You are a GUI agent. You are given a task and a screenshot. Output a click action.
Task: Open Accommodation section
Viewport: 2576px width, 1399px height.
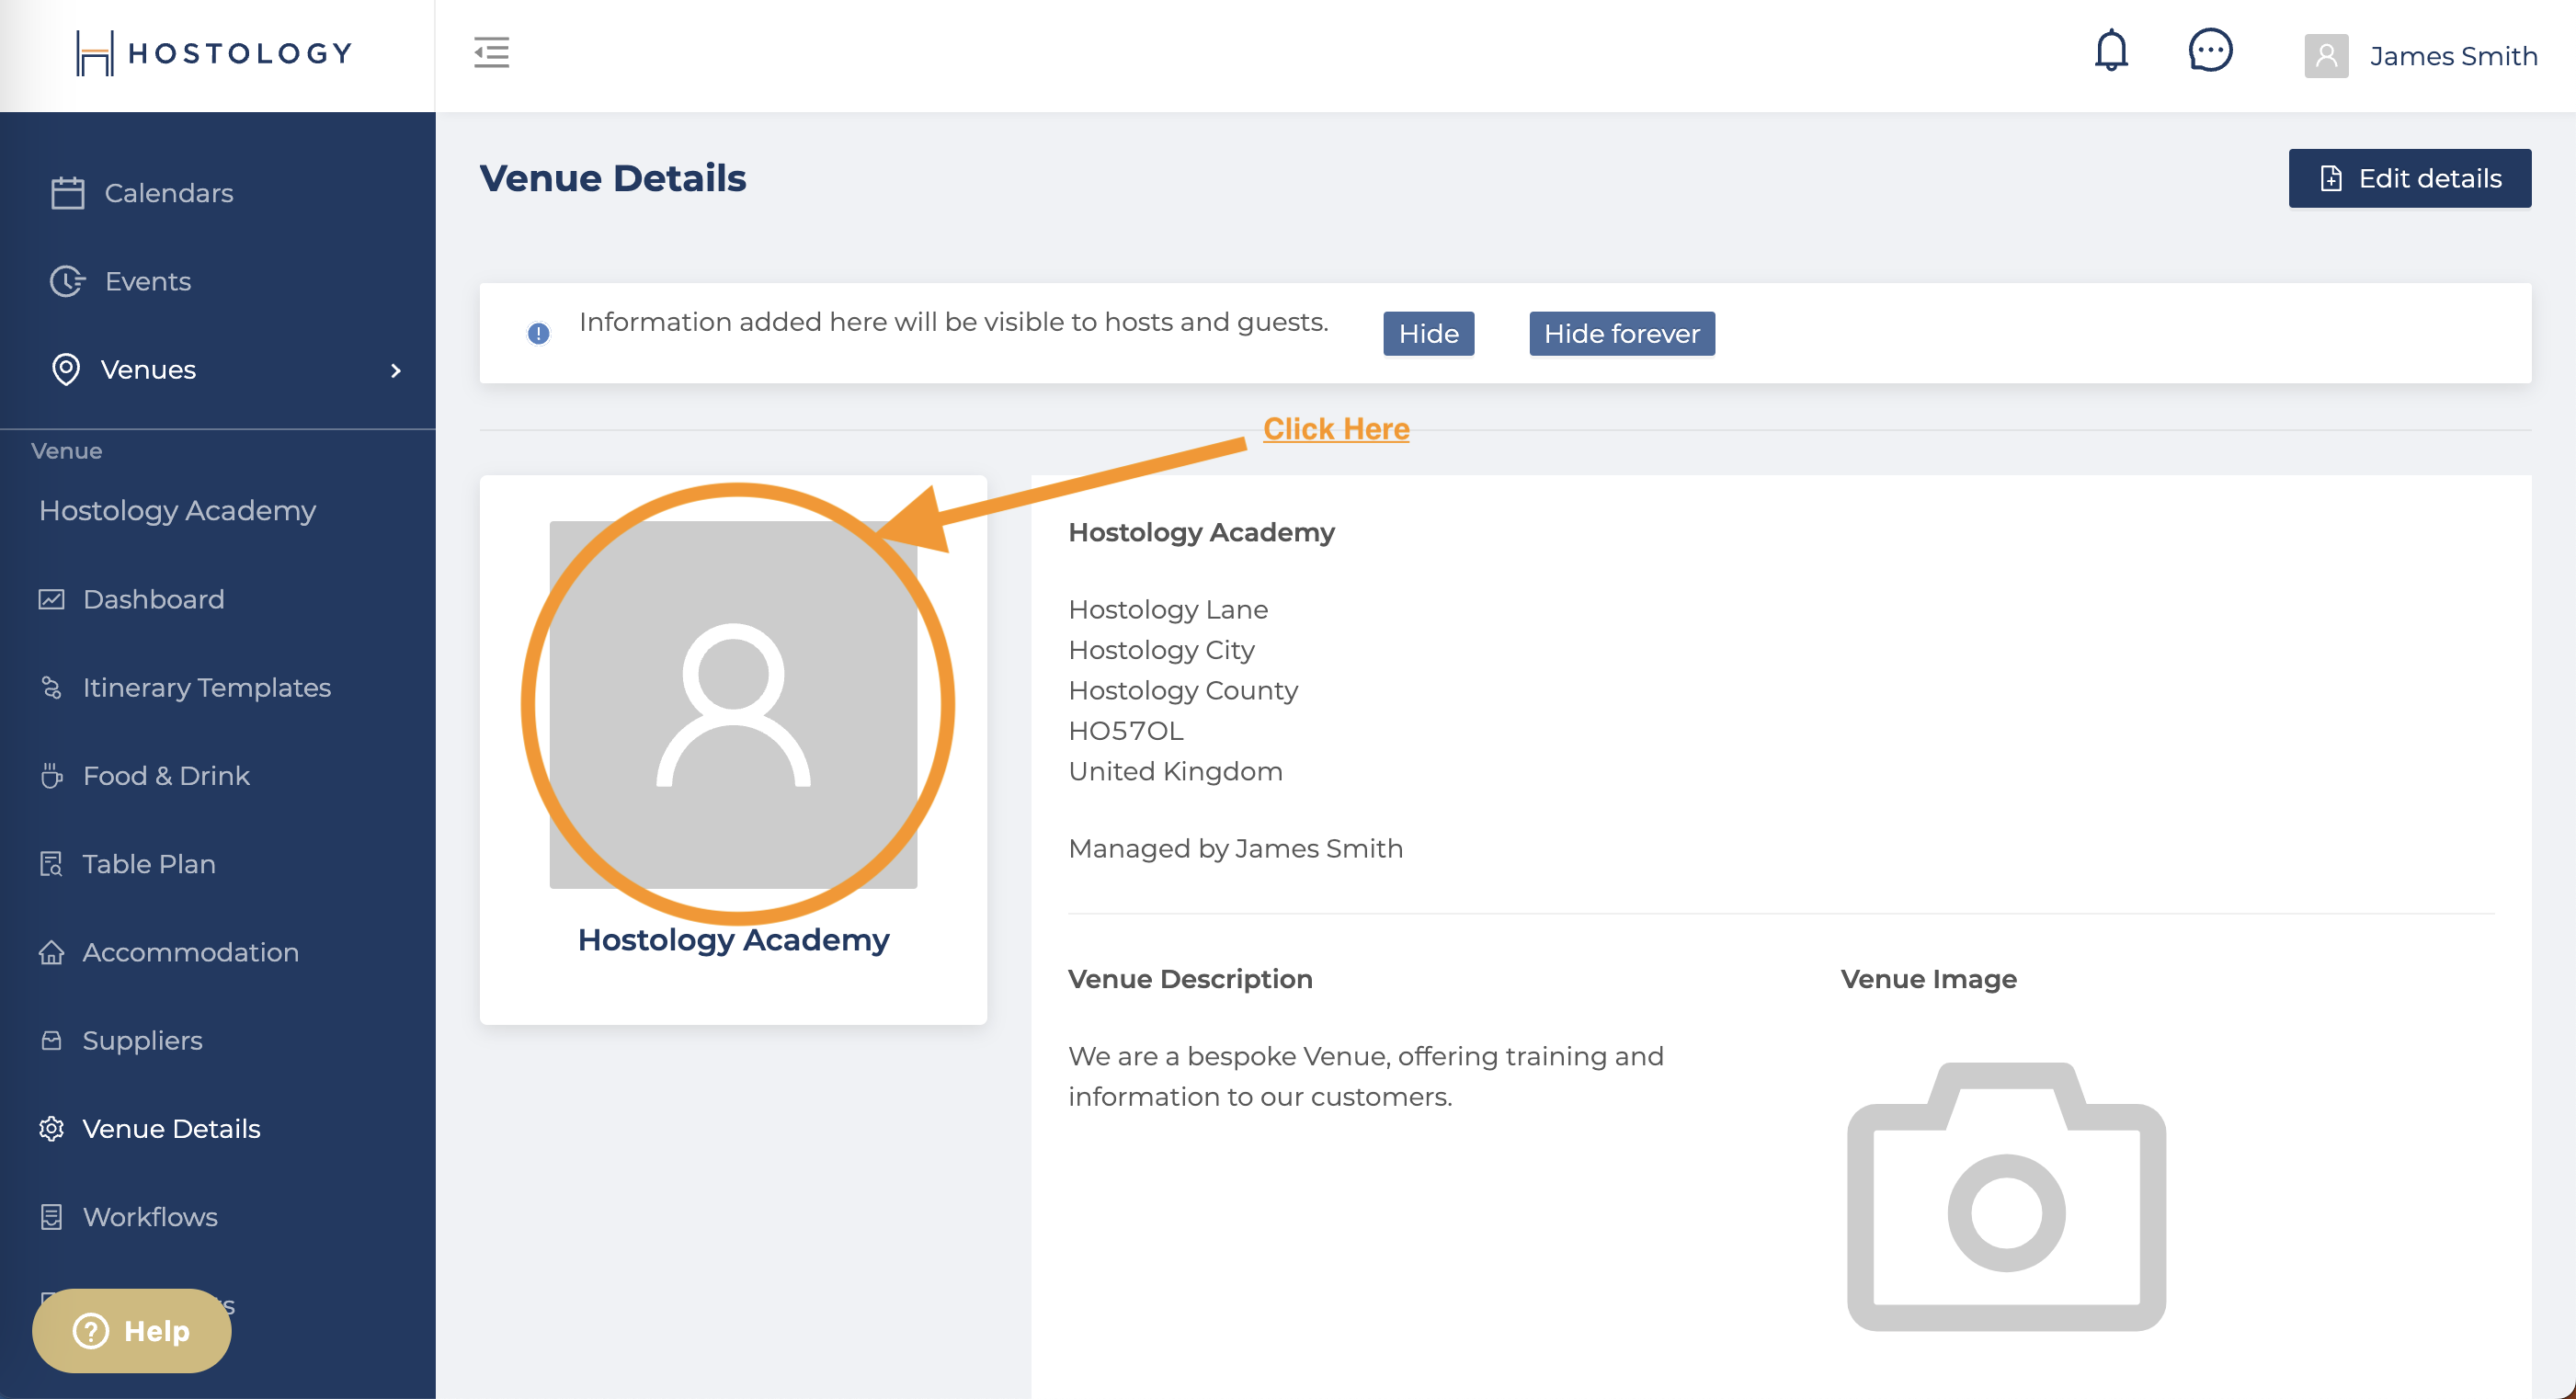click(x=190, y=952)
